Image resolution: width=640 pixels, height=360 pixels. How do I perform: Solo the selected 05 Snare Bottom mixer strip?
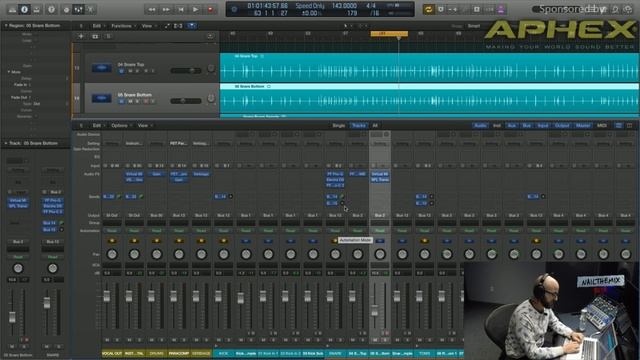click(x=384, y=340)
